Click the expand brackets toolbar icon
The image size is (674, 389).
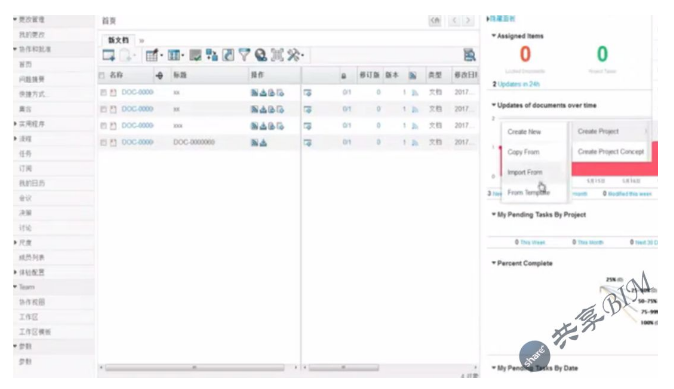pyautogui.click(x=277, y=55)
